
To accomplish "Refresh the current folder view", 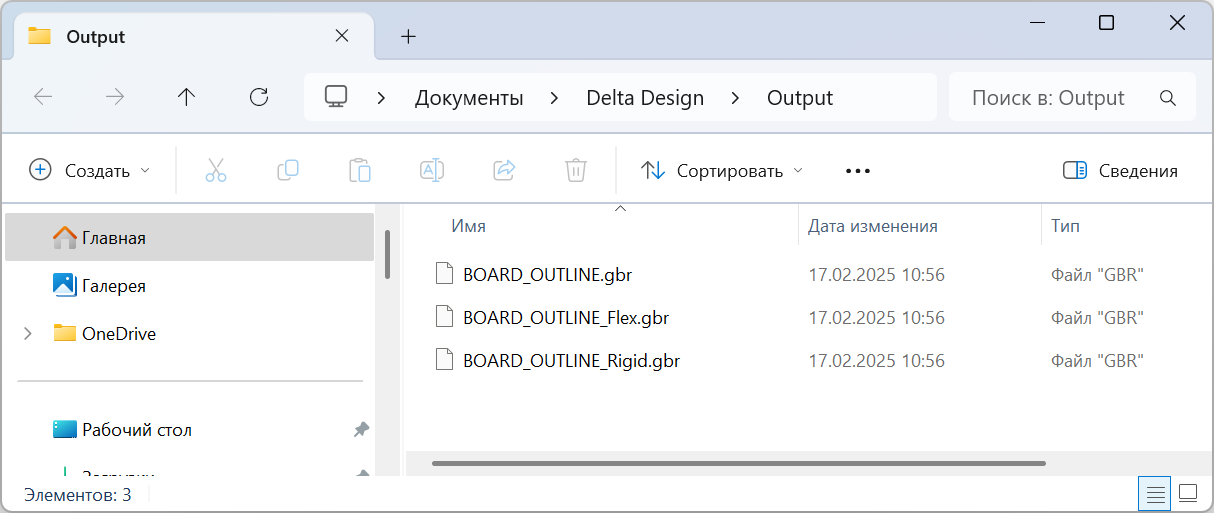I will tap(259, 97).
